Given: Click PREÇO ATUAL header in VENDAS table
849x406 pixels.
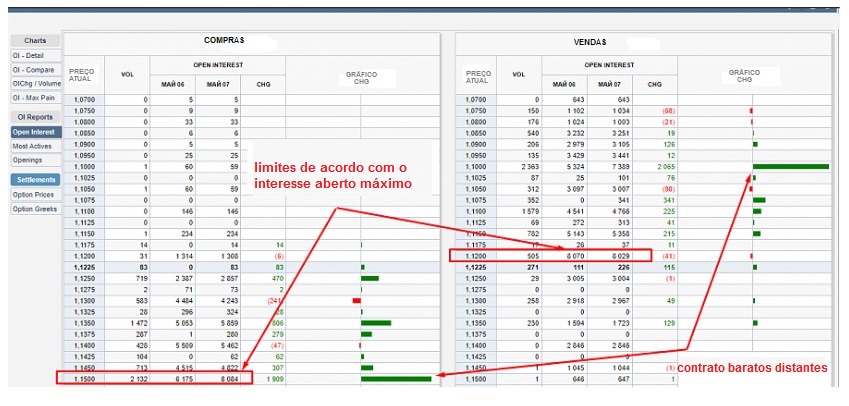Looking at the screenshot, I should coord(479,76).
